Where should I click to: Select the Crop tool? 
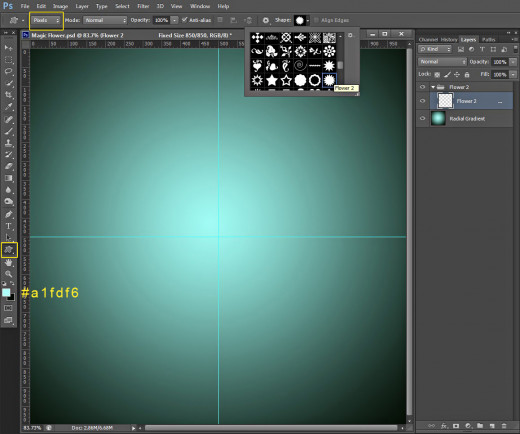(x=9, y=95)
